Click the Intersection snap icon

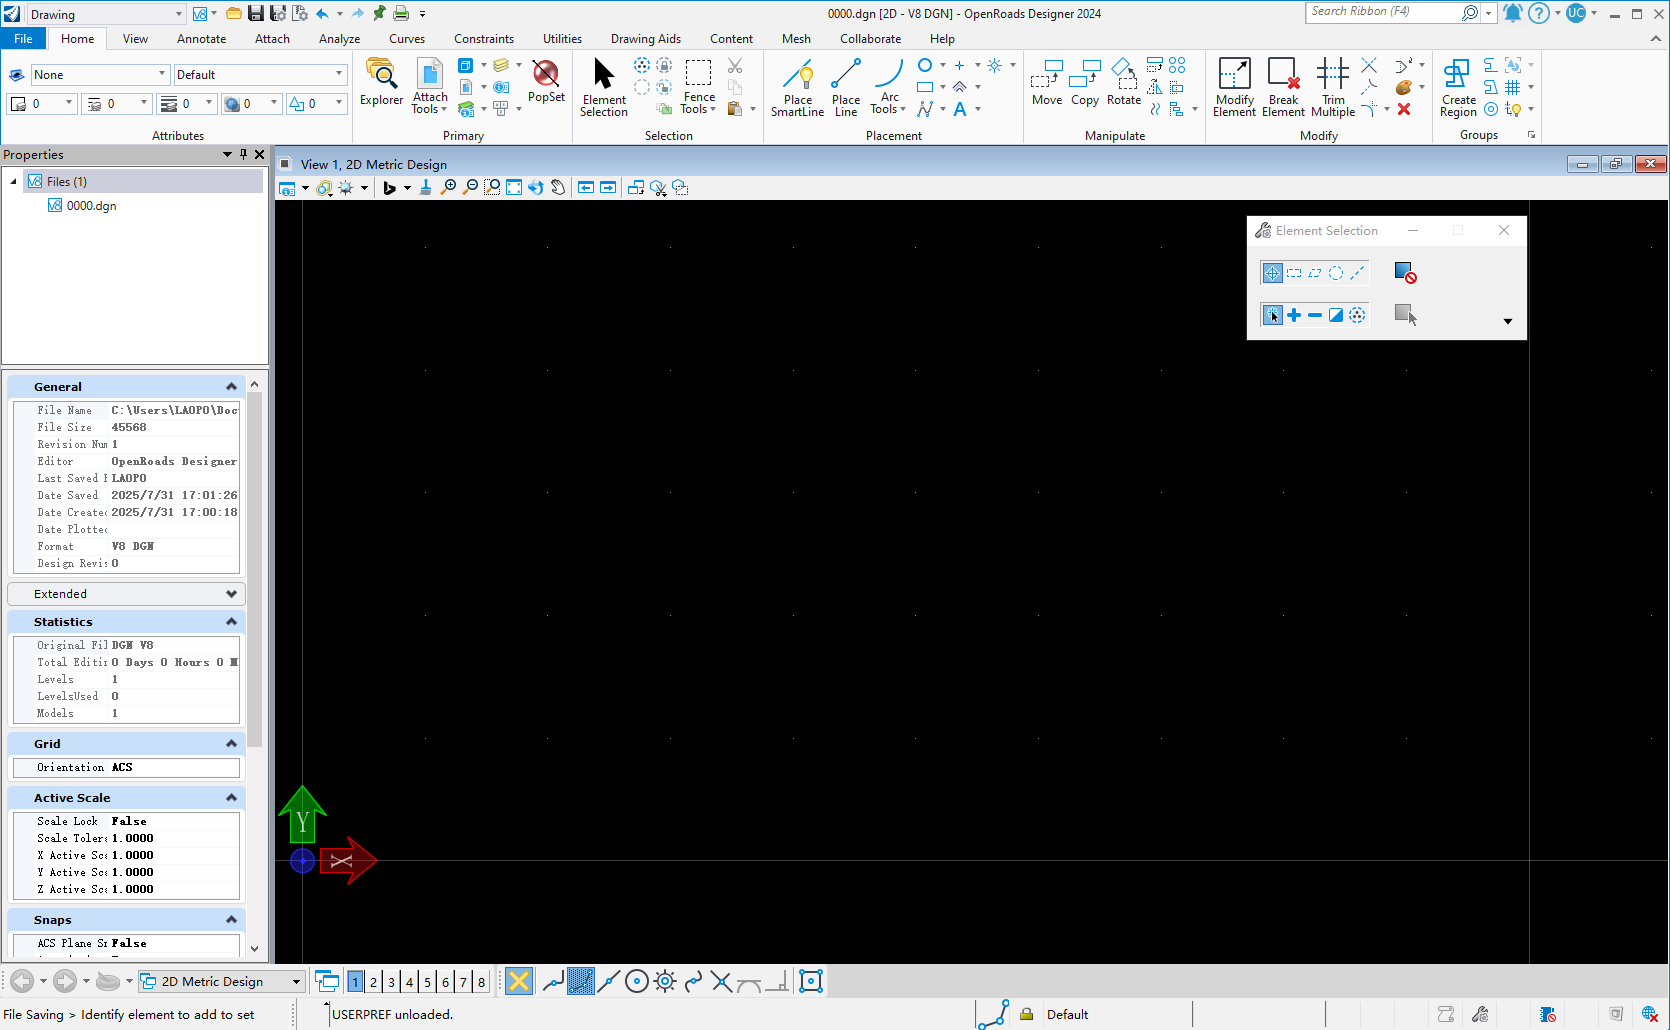[721, 982]
